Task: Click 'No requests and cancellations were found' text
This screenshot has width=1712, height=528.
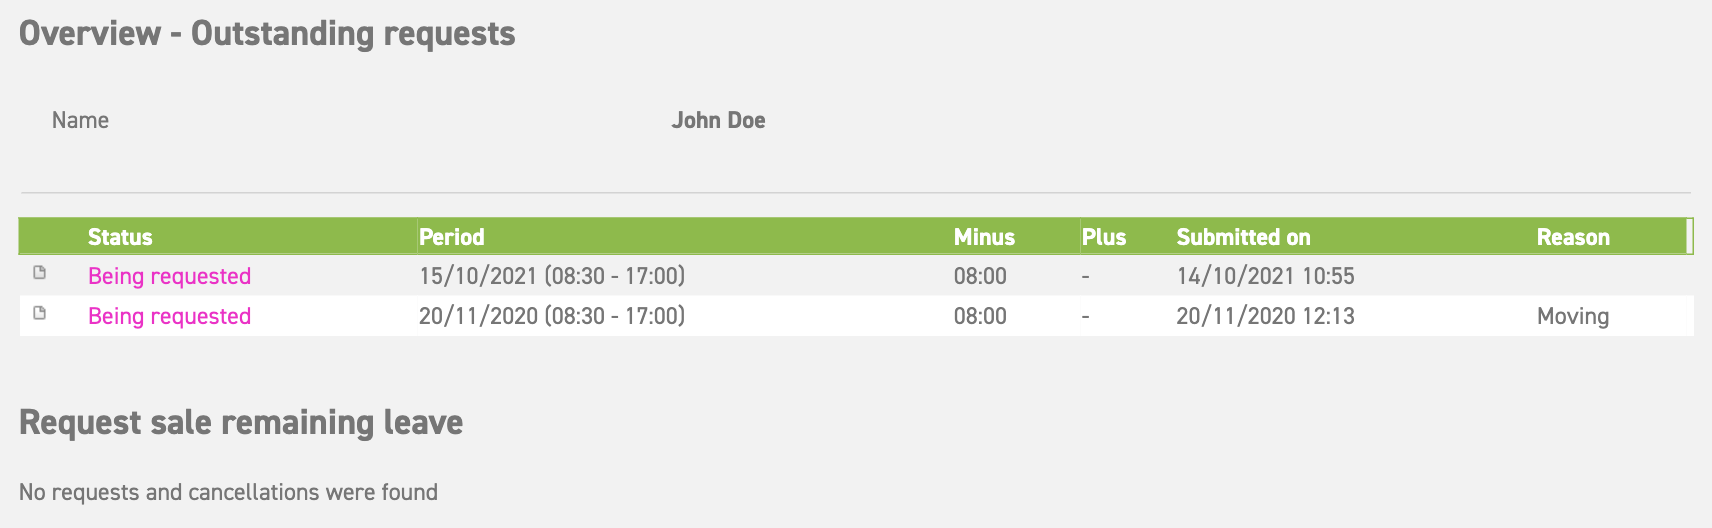Action: 228,492
